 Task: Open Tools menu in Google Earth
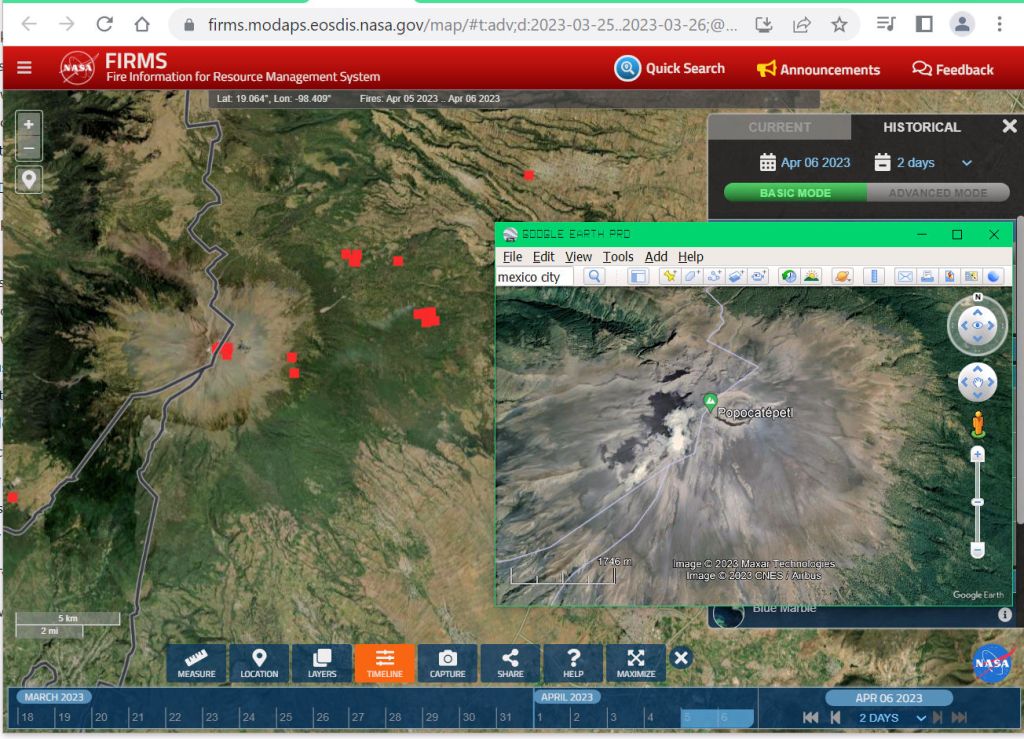point(617,257)
